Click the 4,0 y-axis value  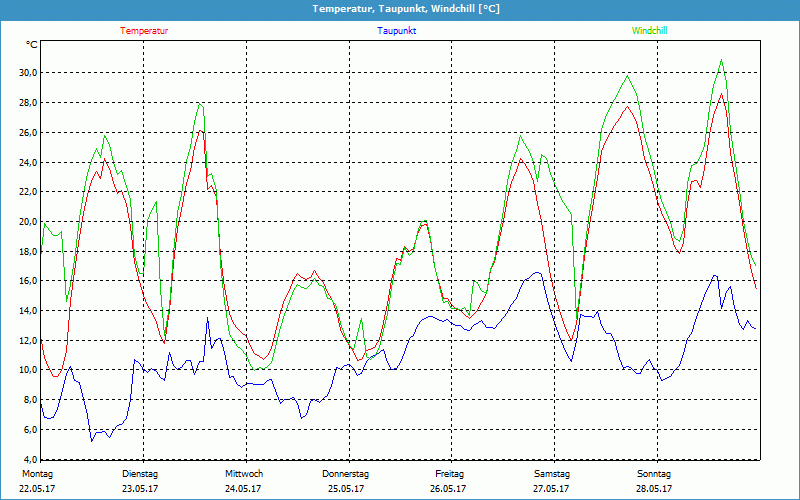[x=31, y=459]
